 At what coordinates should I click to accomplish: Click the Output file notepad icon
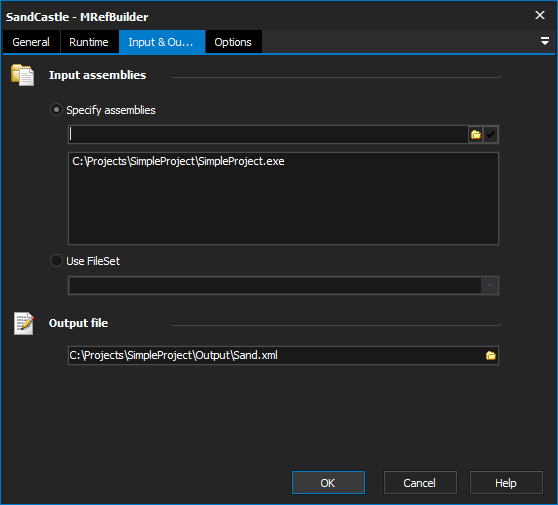pos(24,323)
